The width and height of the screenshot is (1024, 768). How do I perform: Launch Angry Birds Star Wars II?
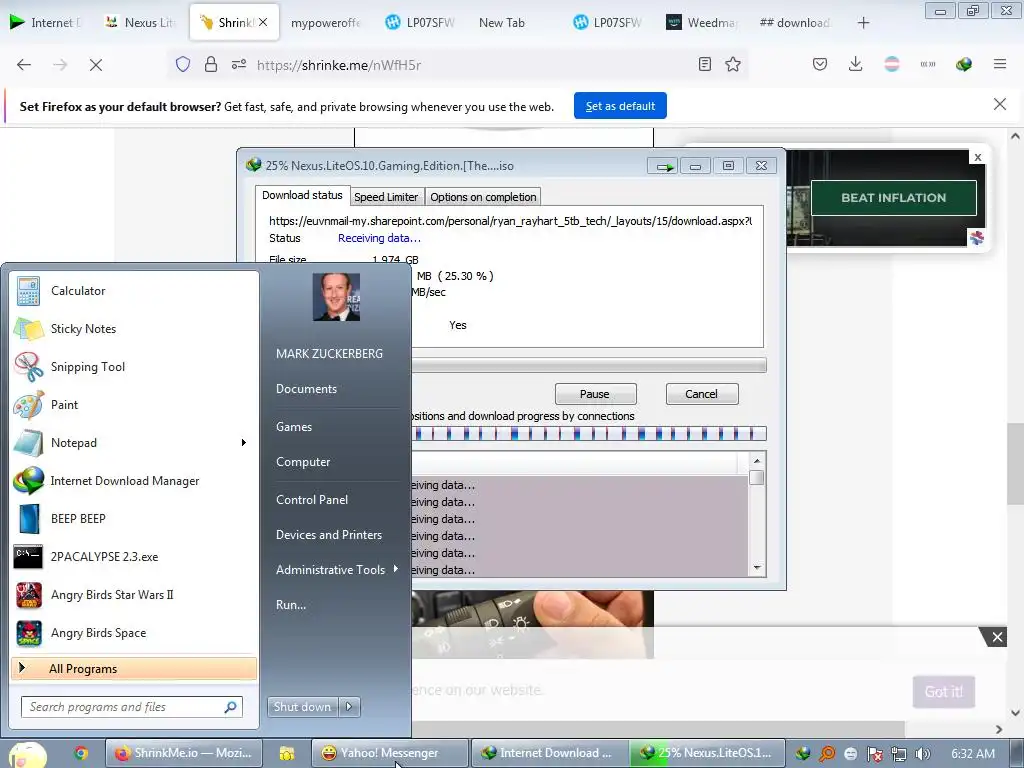[x=134, y=594]
